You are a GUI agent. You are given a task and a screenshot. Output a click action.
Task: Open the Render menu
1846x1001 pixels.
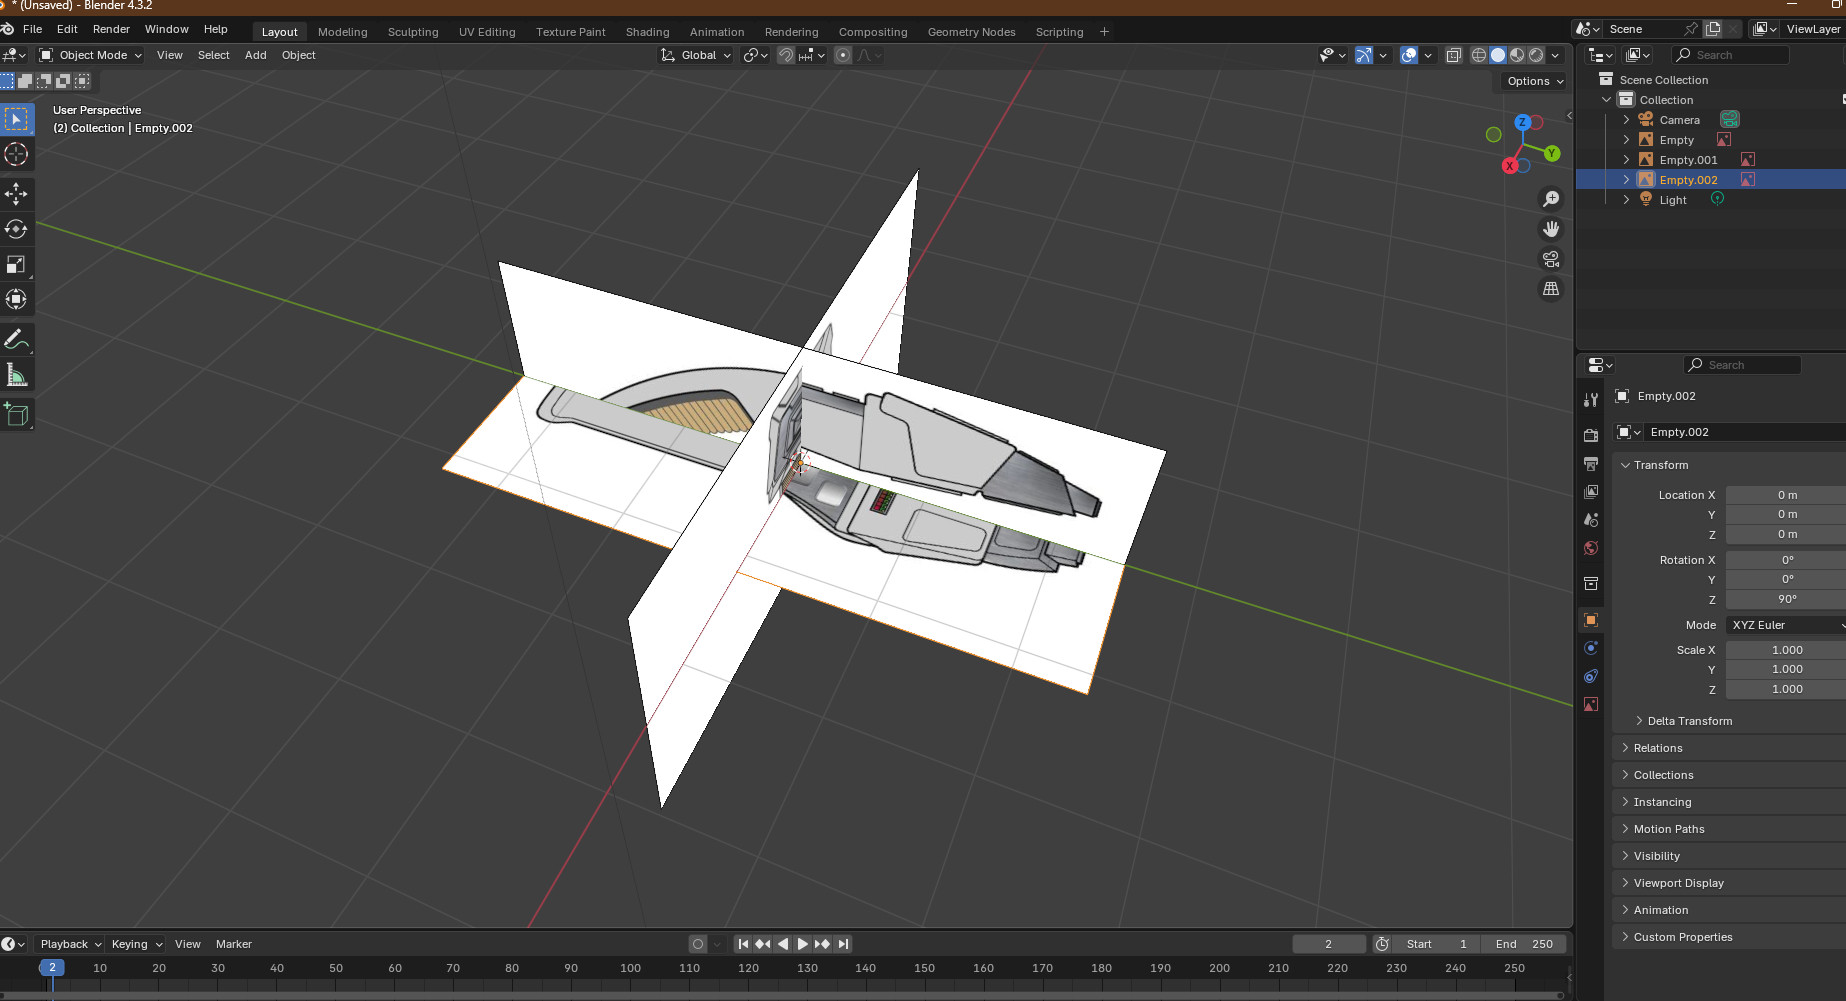[x=111, y=29]
